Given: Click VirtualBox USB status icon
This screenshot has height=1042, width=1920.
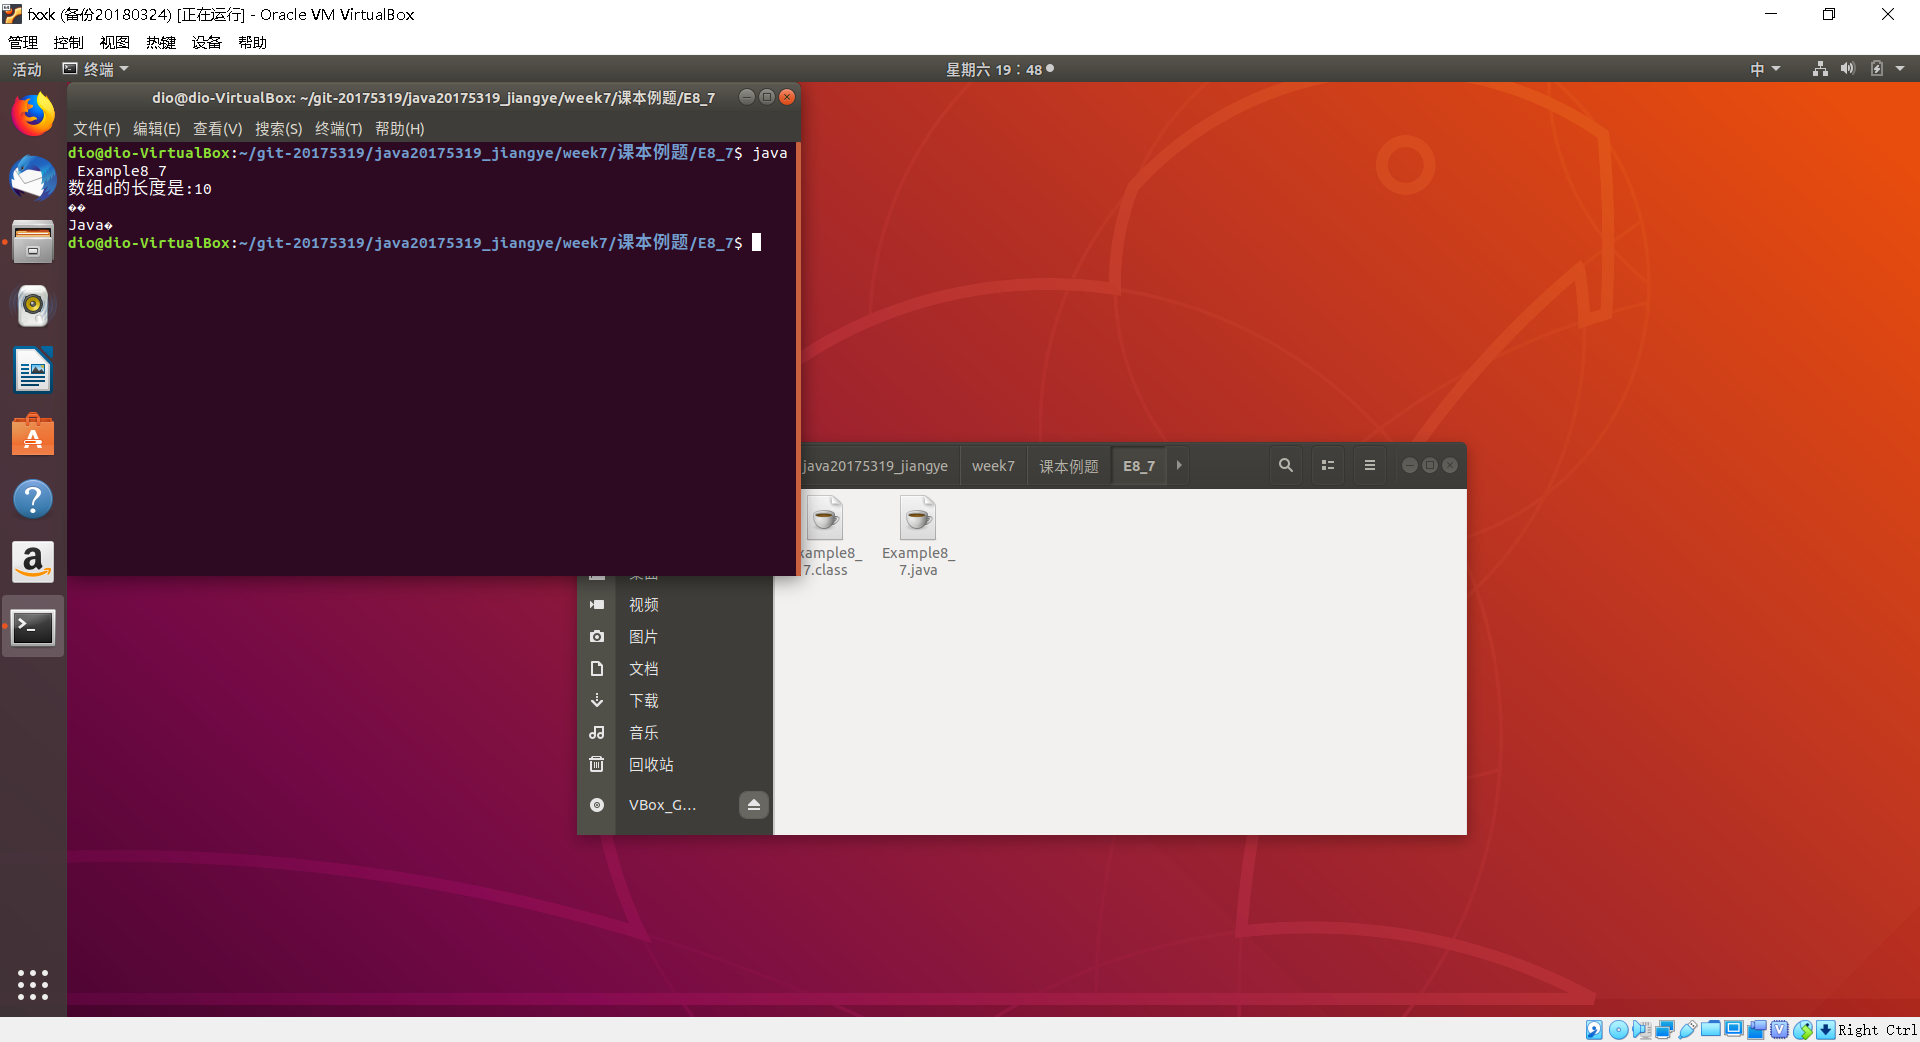Looking at the screenshot, I should point(1688,1030).
